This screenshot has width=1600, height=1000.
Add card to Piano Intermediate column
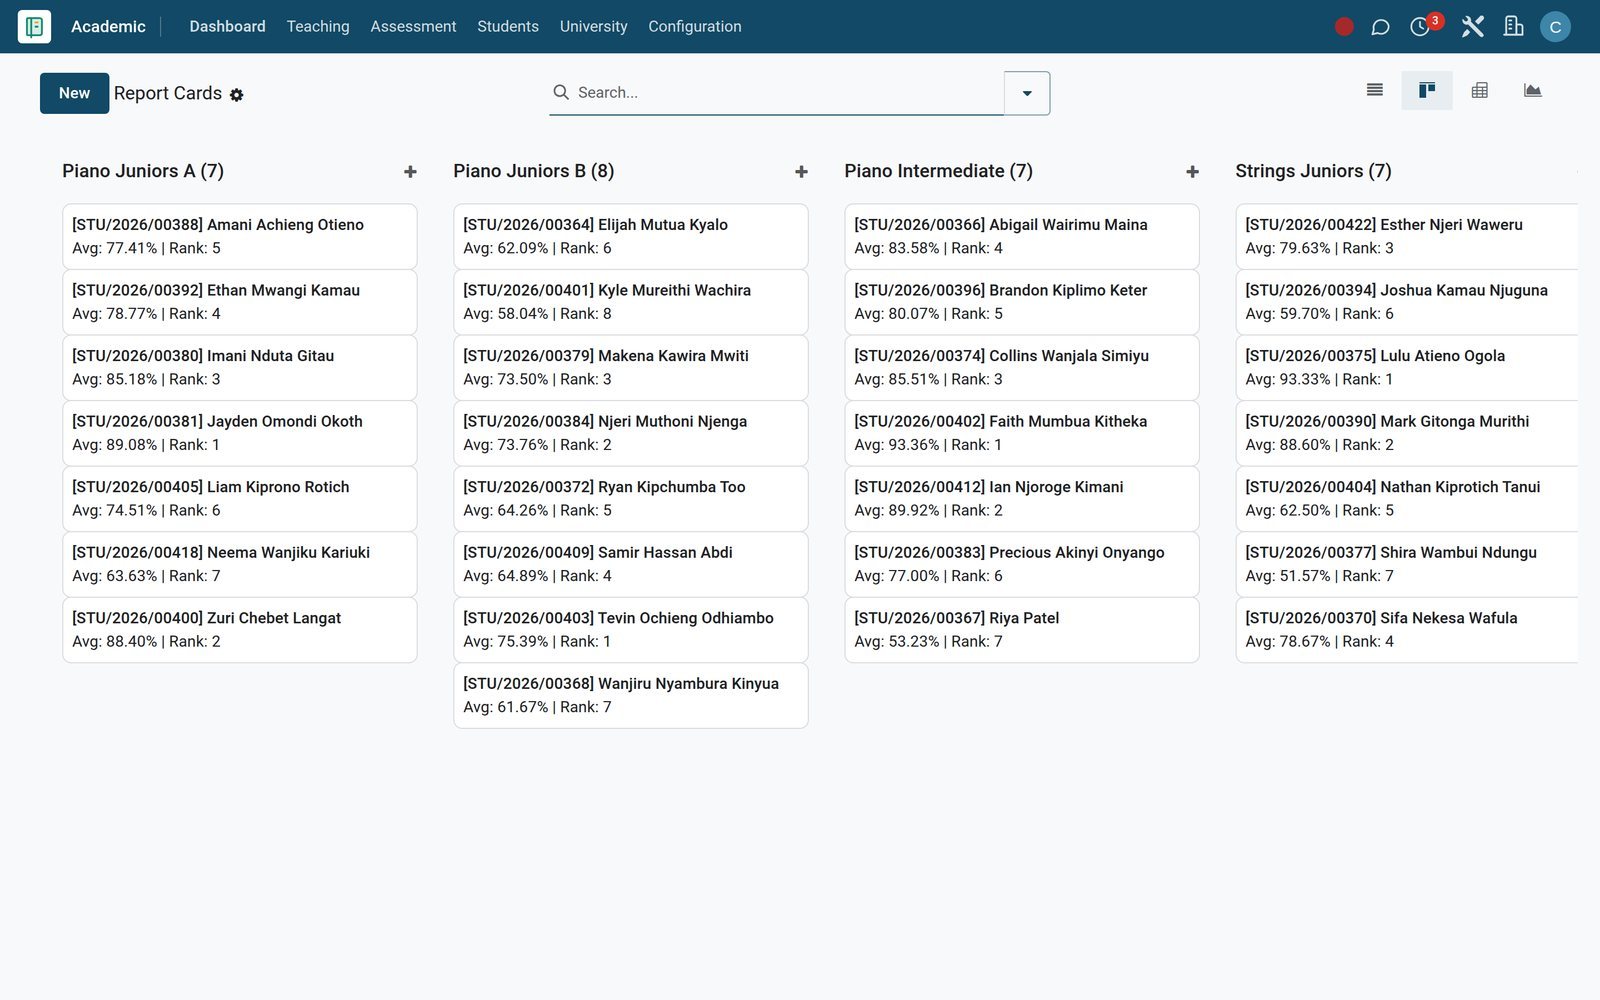1192,172
